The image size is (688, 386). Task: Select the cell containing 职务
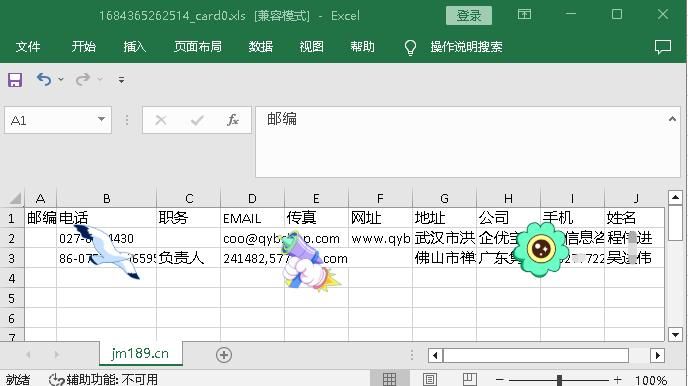(x=188, y=218)
